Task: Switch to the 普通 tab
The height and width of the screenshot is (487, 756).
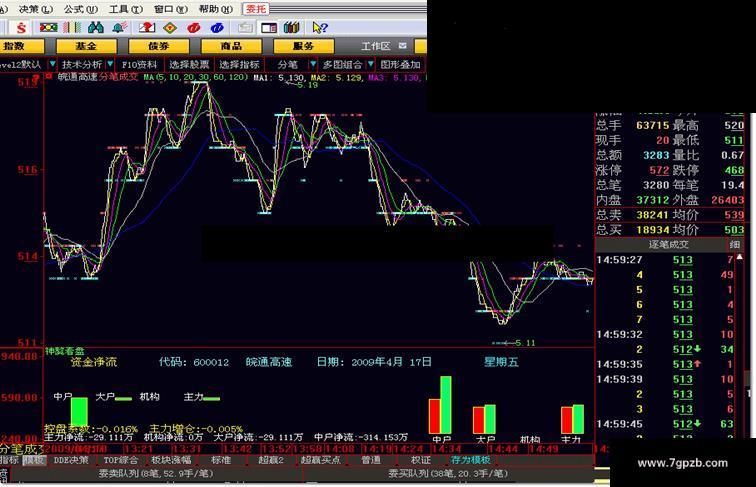Action: tap(371, 460)
